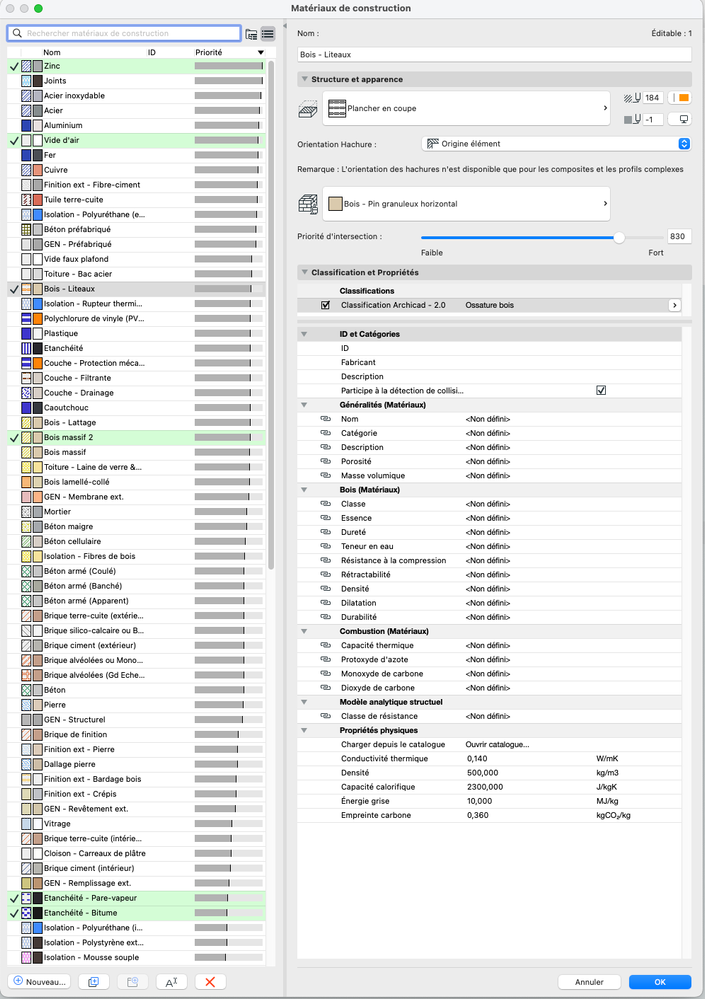The height and width of the screenshot is (999, 705).
Task: Click the material search field
Action: 124,33
